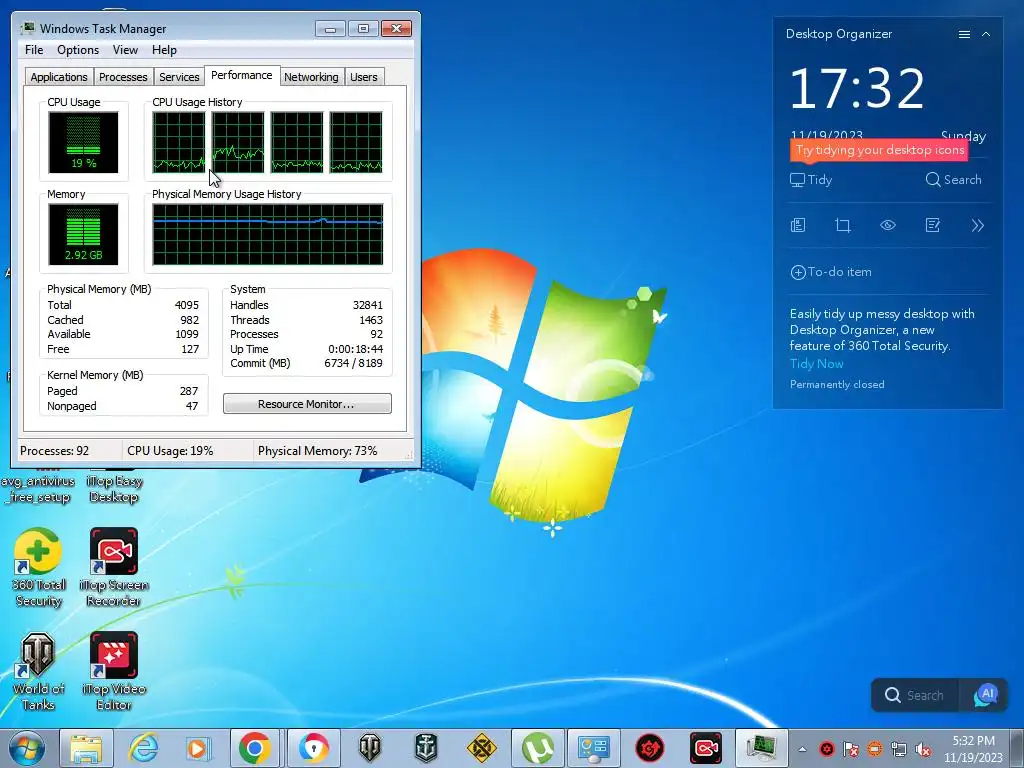Image resolution: width=1024 pixels, height=768 pixels.
Task: Click status bar text CPU Usage: 19%
Action: pyautogui.click(x=170, y=451)
